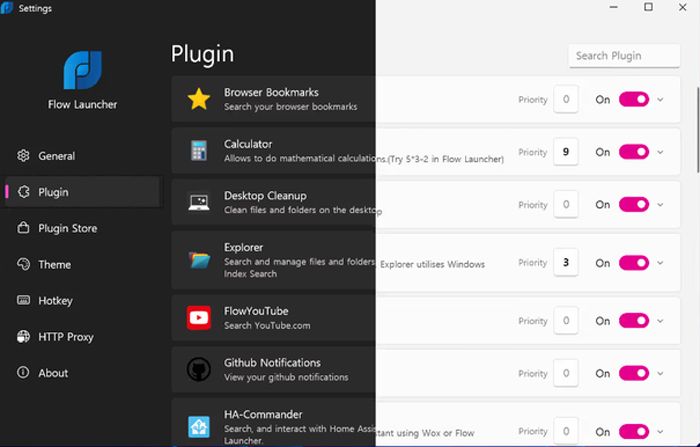
Task: Click 'Search YouTube.com' description text
Action: tap(267, 326)
